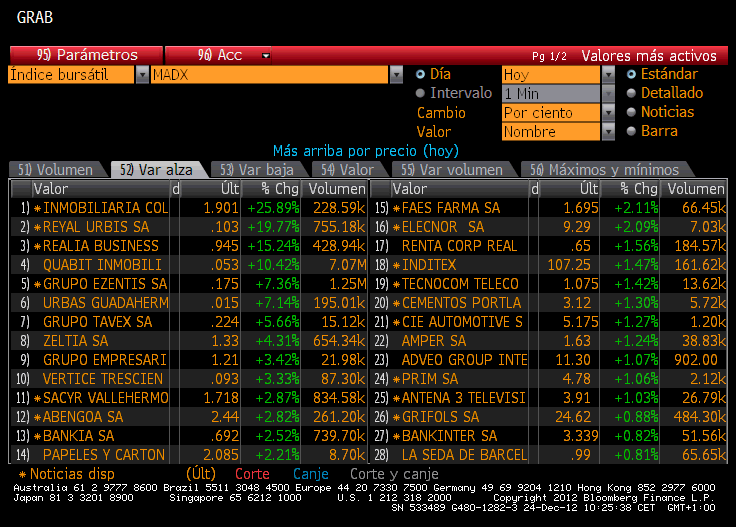Click news asterisk beside ABENGOA SA
Image resolution: width=736 pixels, height=527 pixels.
tap(37, 417)
